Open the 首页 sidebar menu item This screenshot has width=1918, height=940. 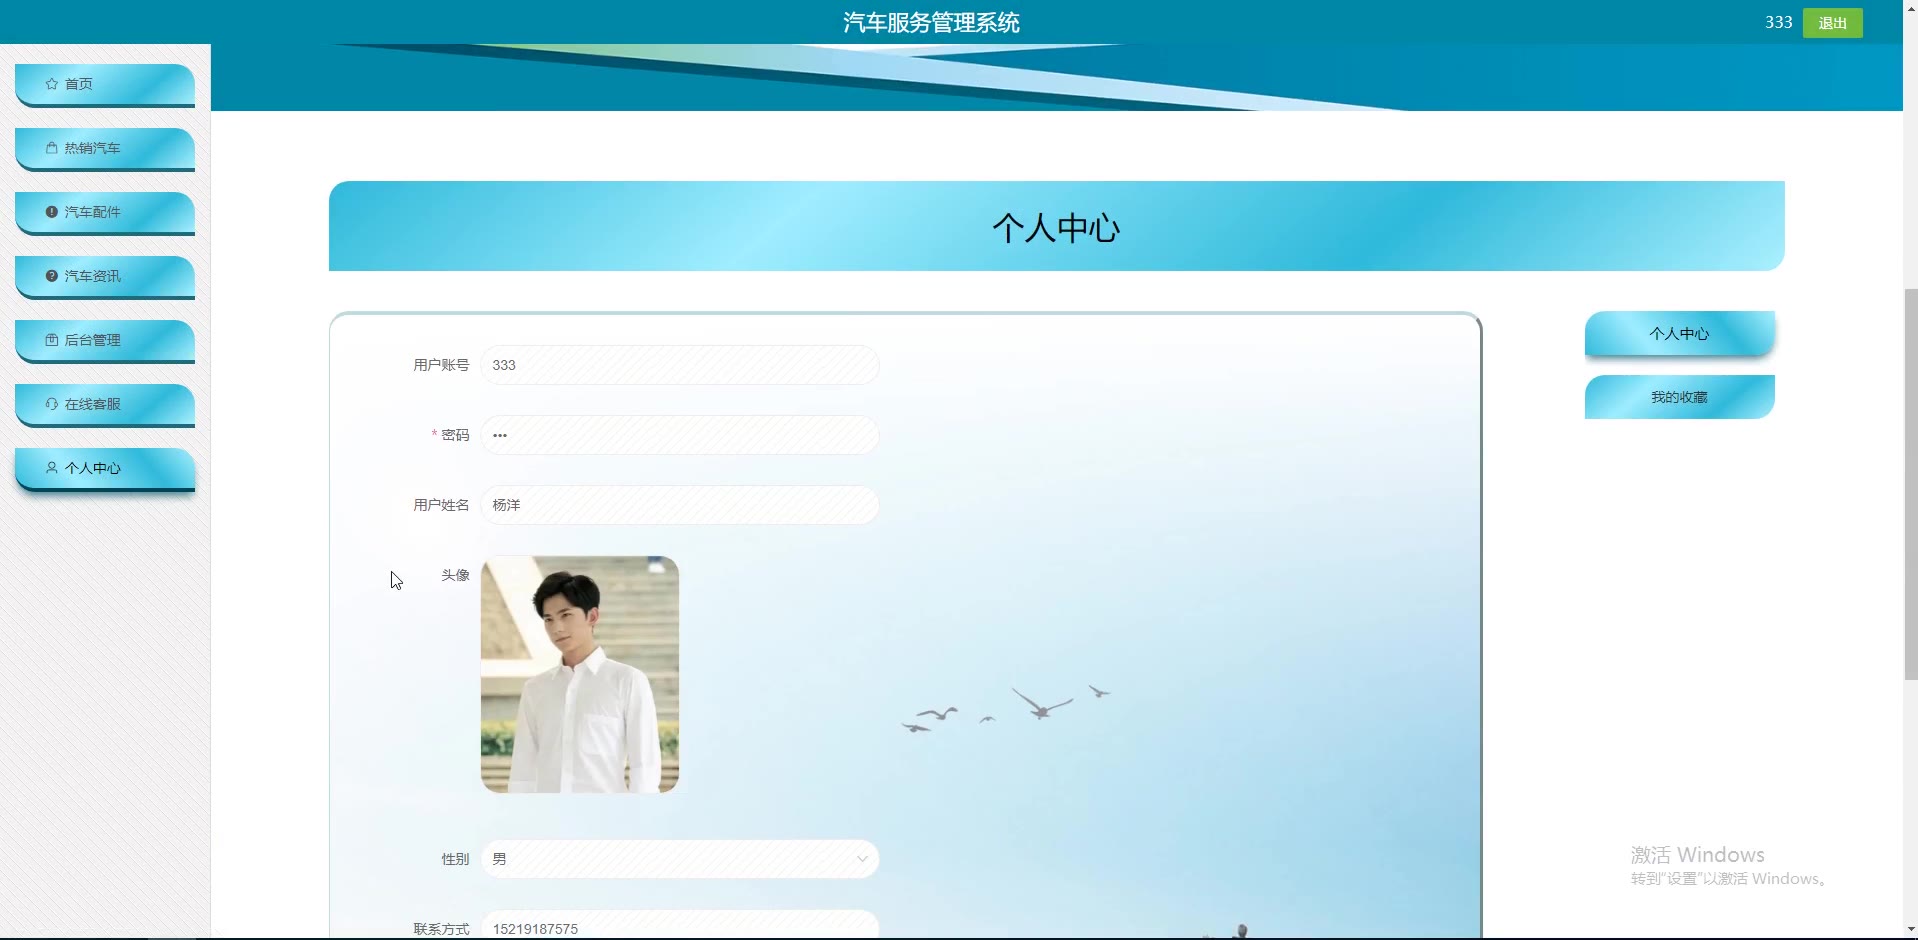[x=105, y=85]
